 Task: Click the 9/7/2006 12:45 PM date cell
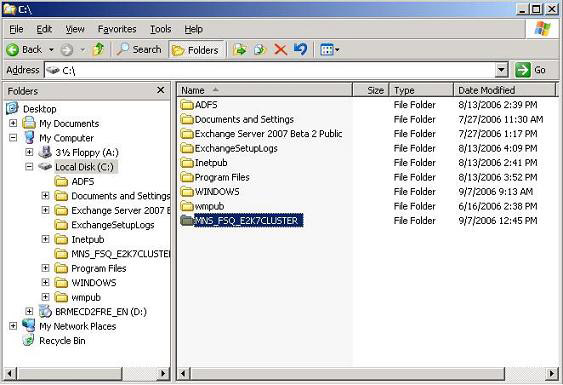click(x=498, y=221)
